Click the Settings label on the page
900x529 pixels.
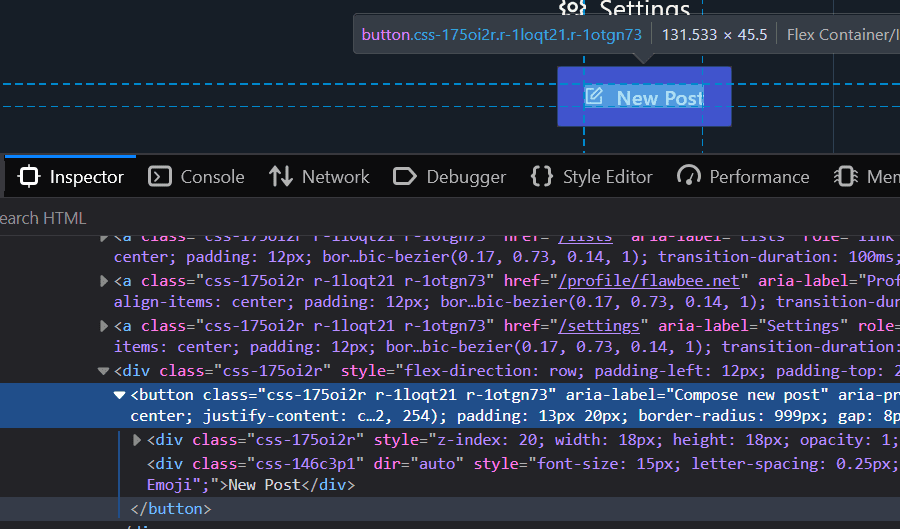645,10
